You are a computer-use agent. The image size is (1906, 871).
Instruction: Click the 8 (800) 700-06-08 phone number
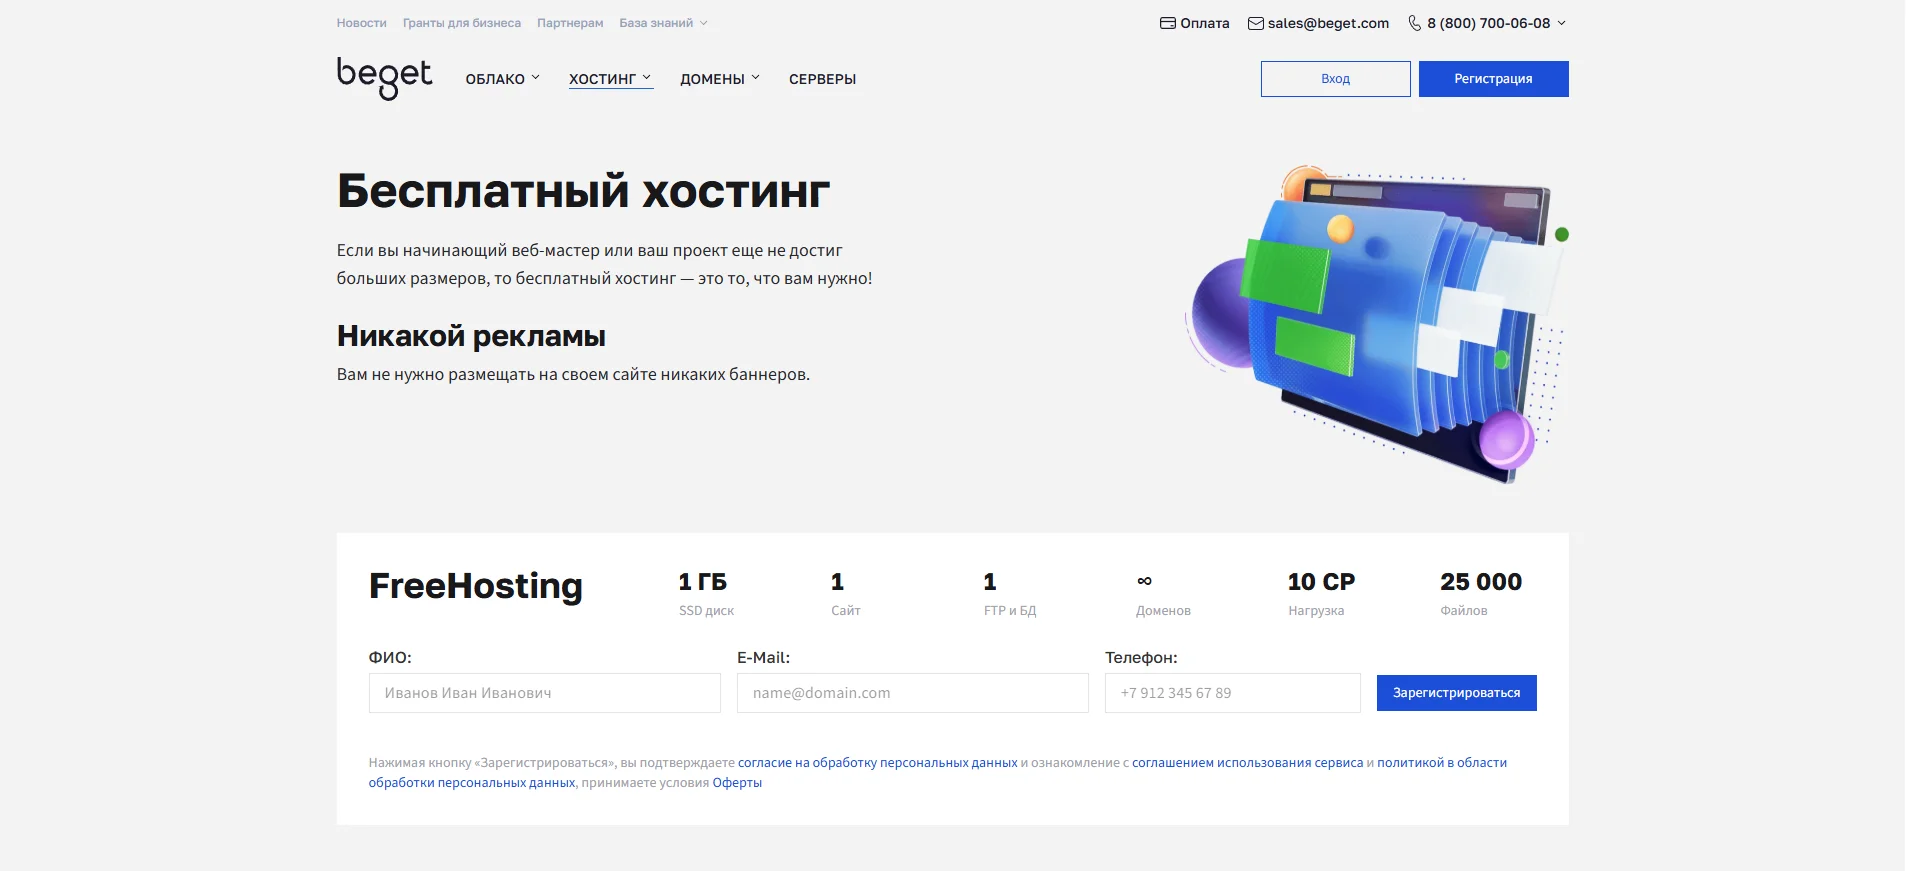pyautogui.click(x=1488, y=23)
